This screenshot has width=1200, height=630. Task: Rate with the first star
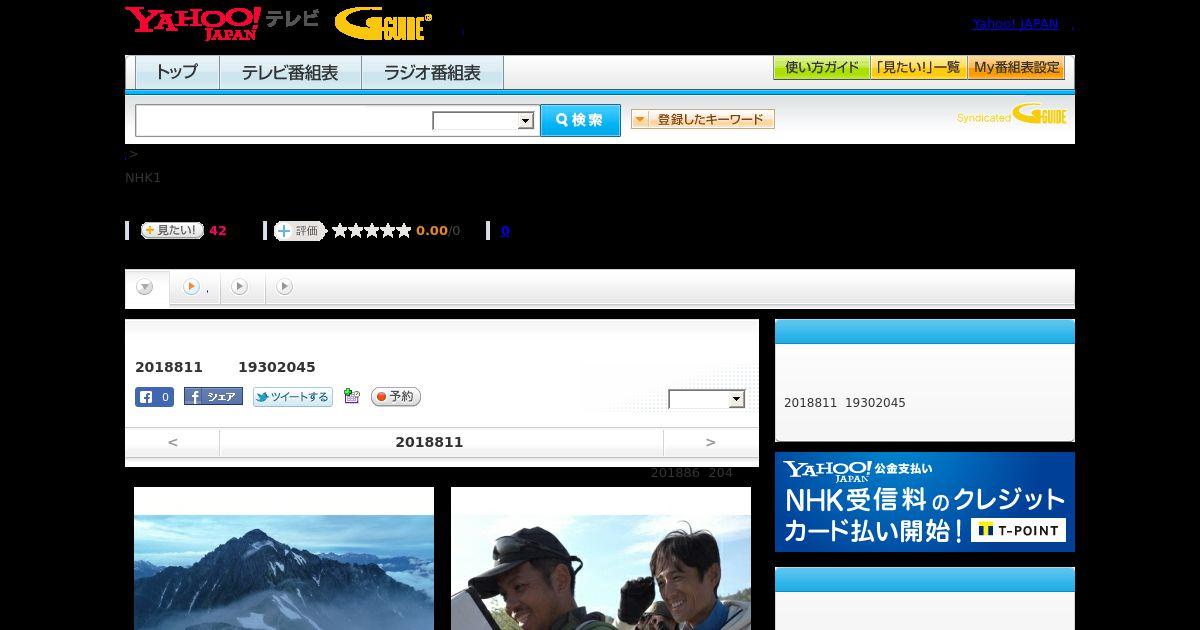click(x=340, y=231)
